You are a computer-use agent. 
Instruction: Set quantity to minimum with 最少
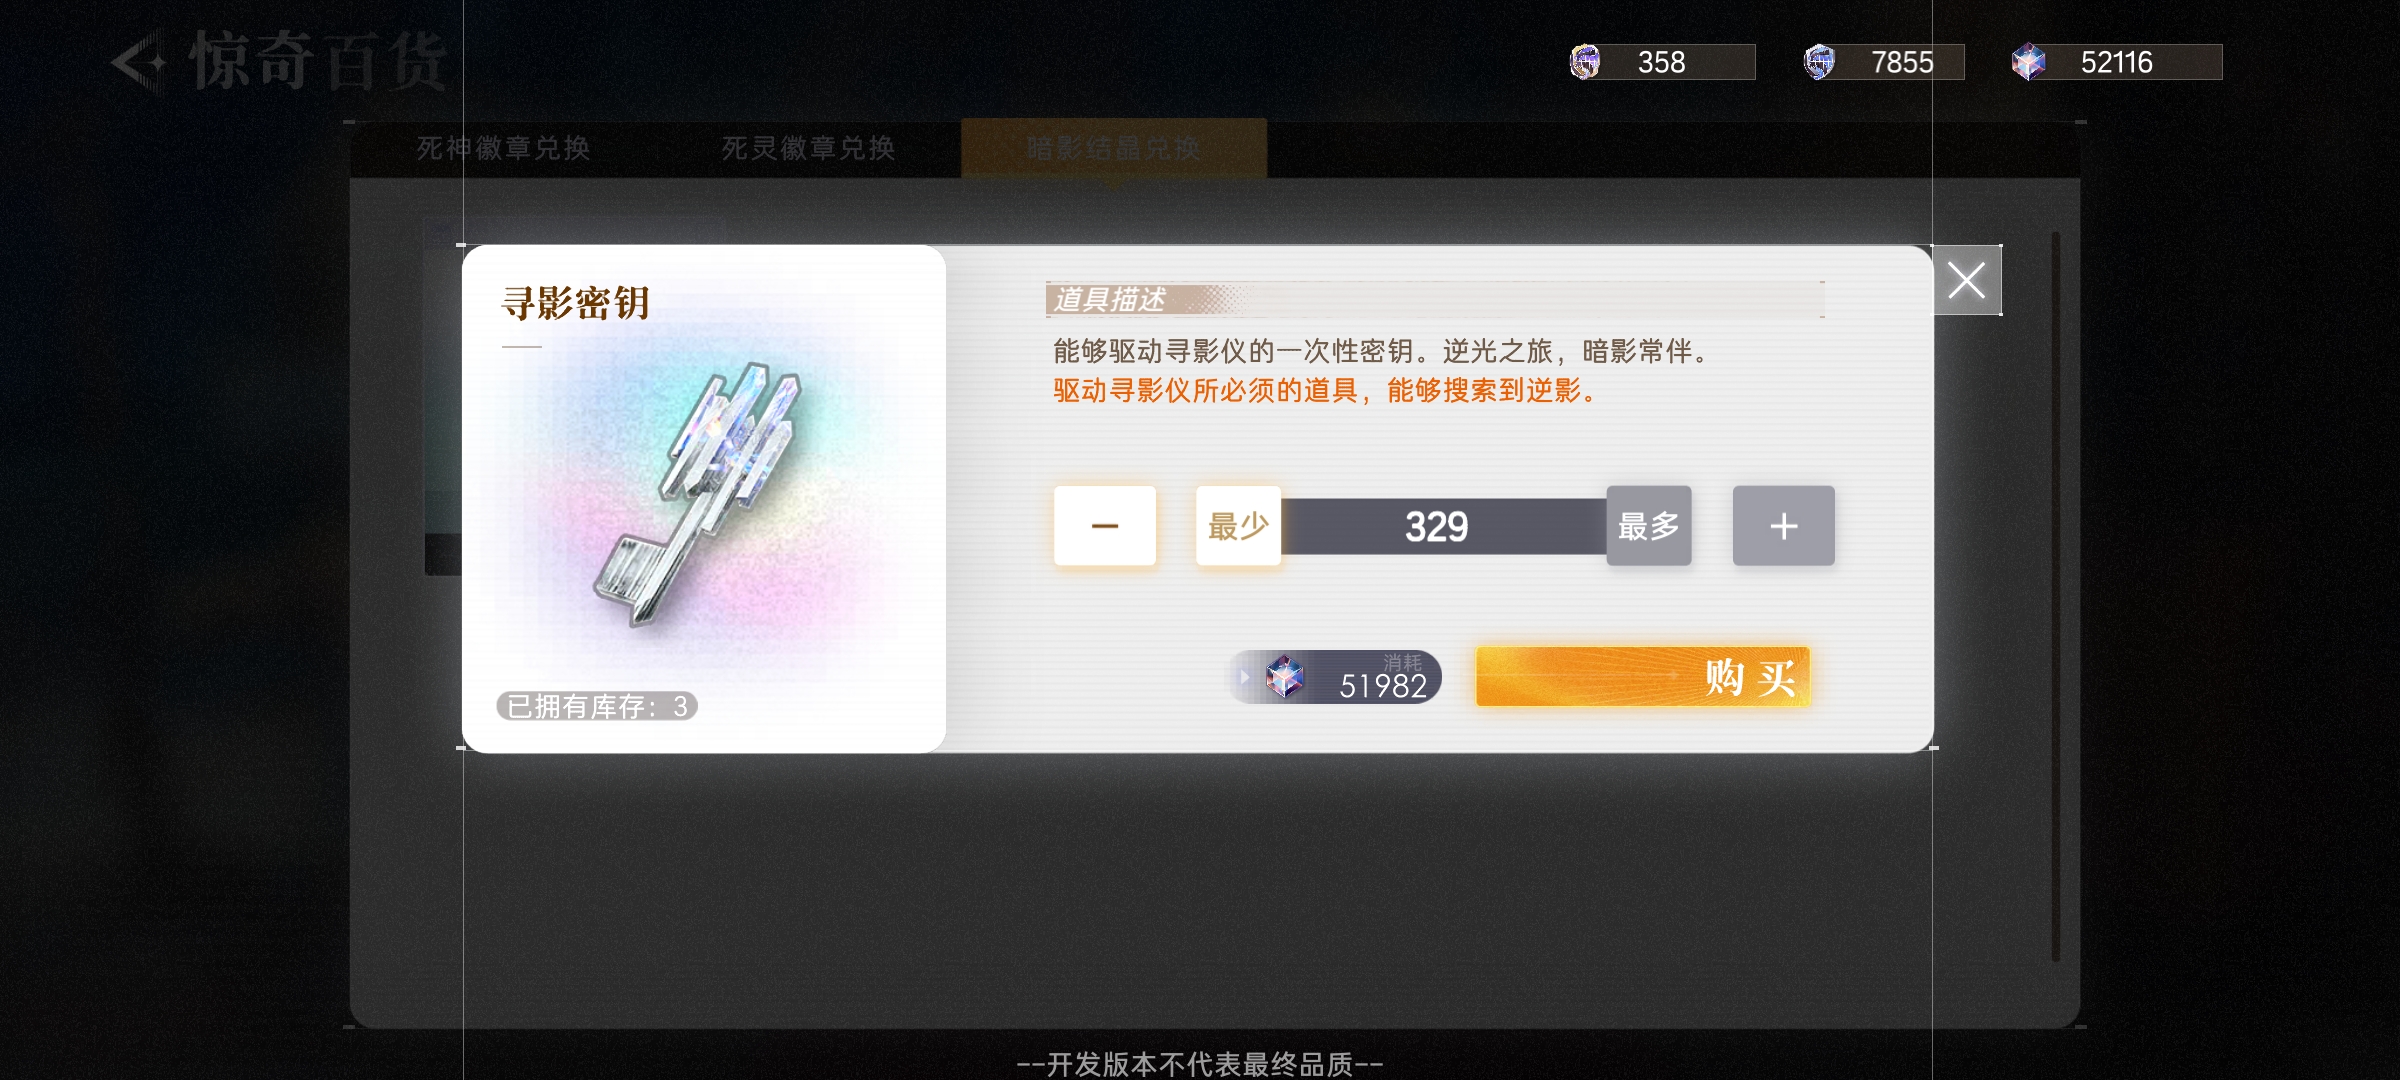(x=1238, y=526)
